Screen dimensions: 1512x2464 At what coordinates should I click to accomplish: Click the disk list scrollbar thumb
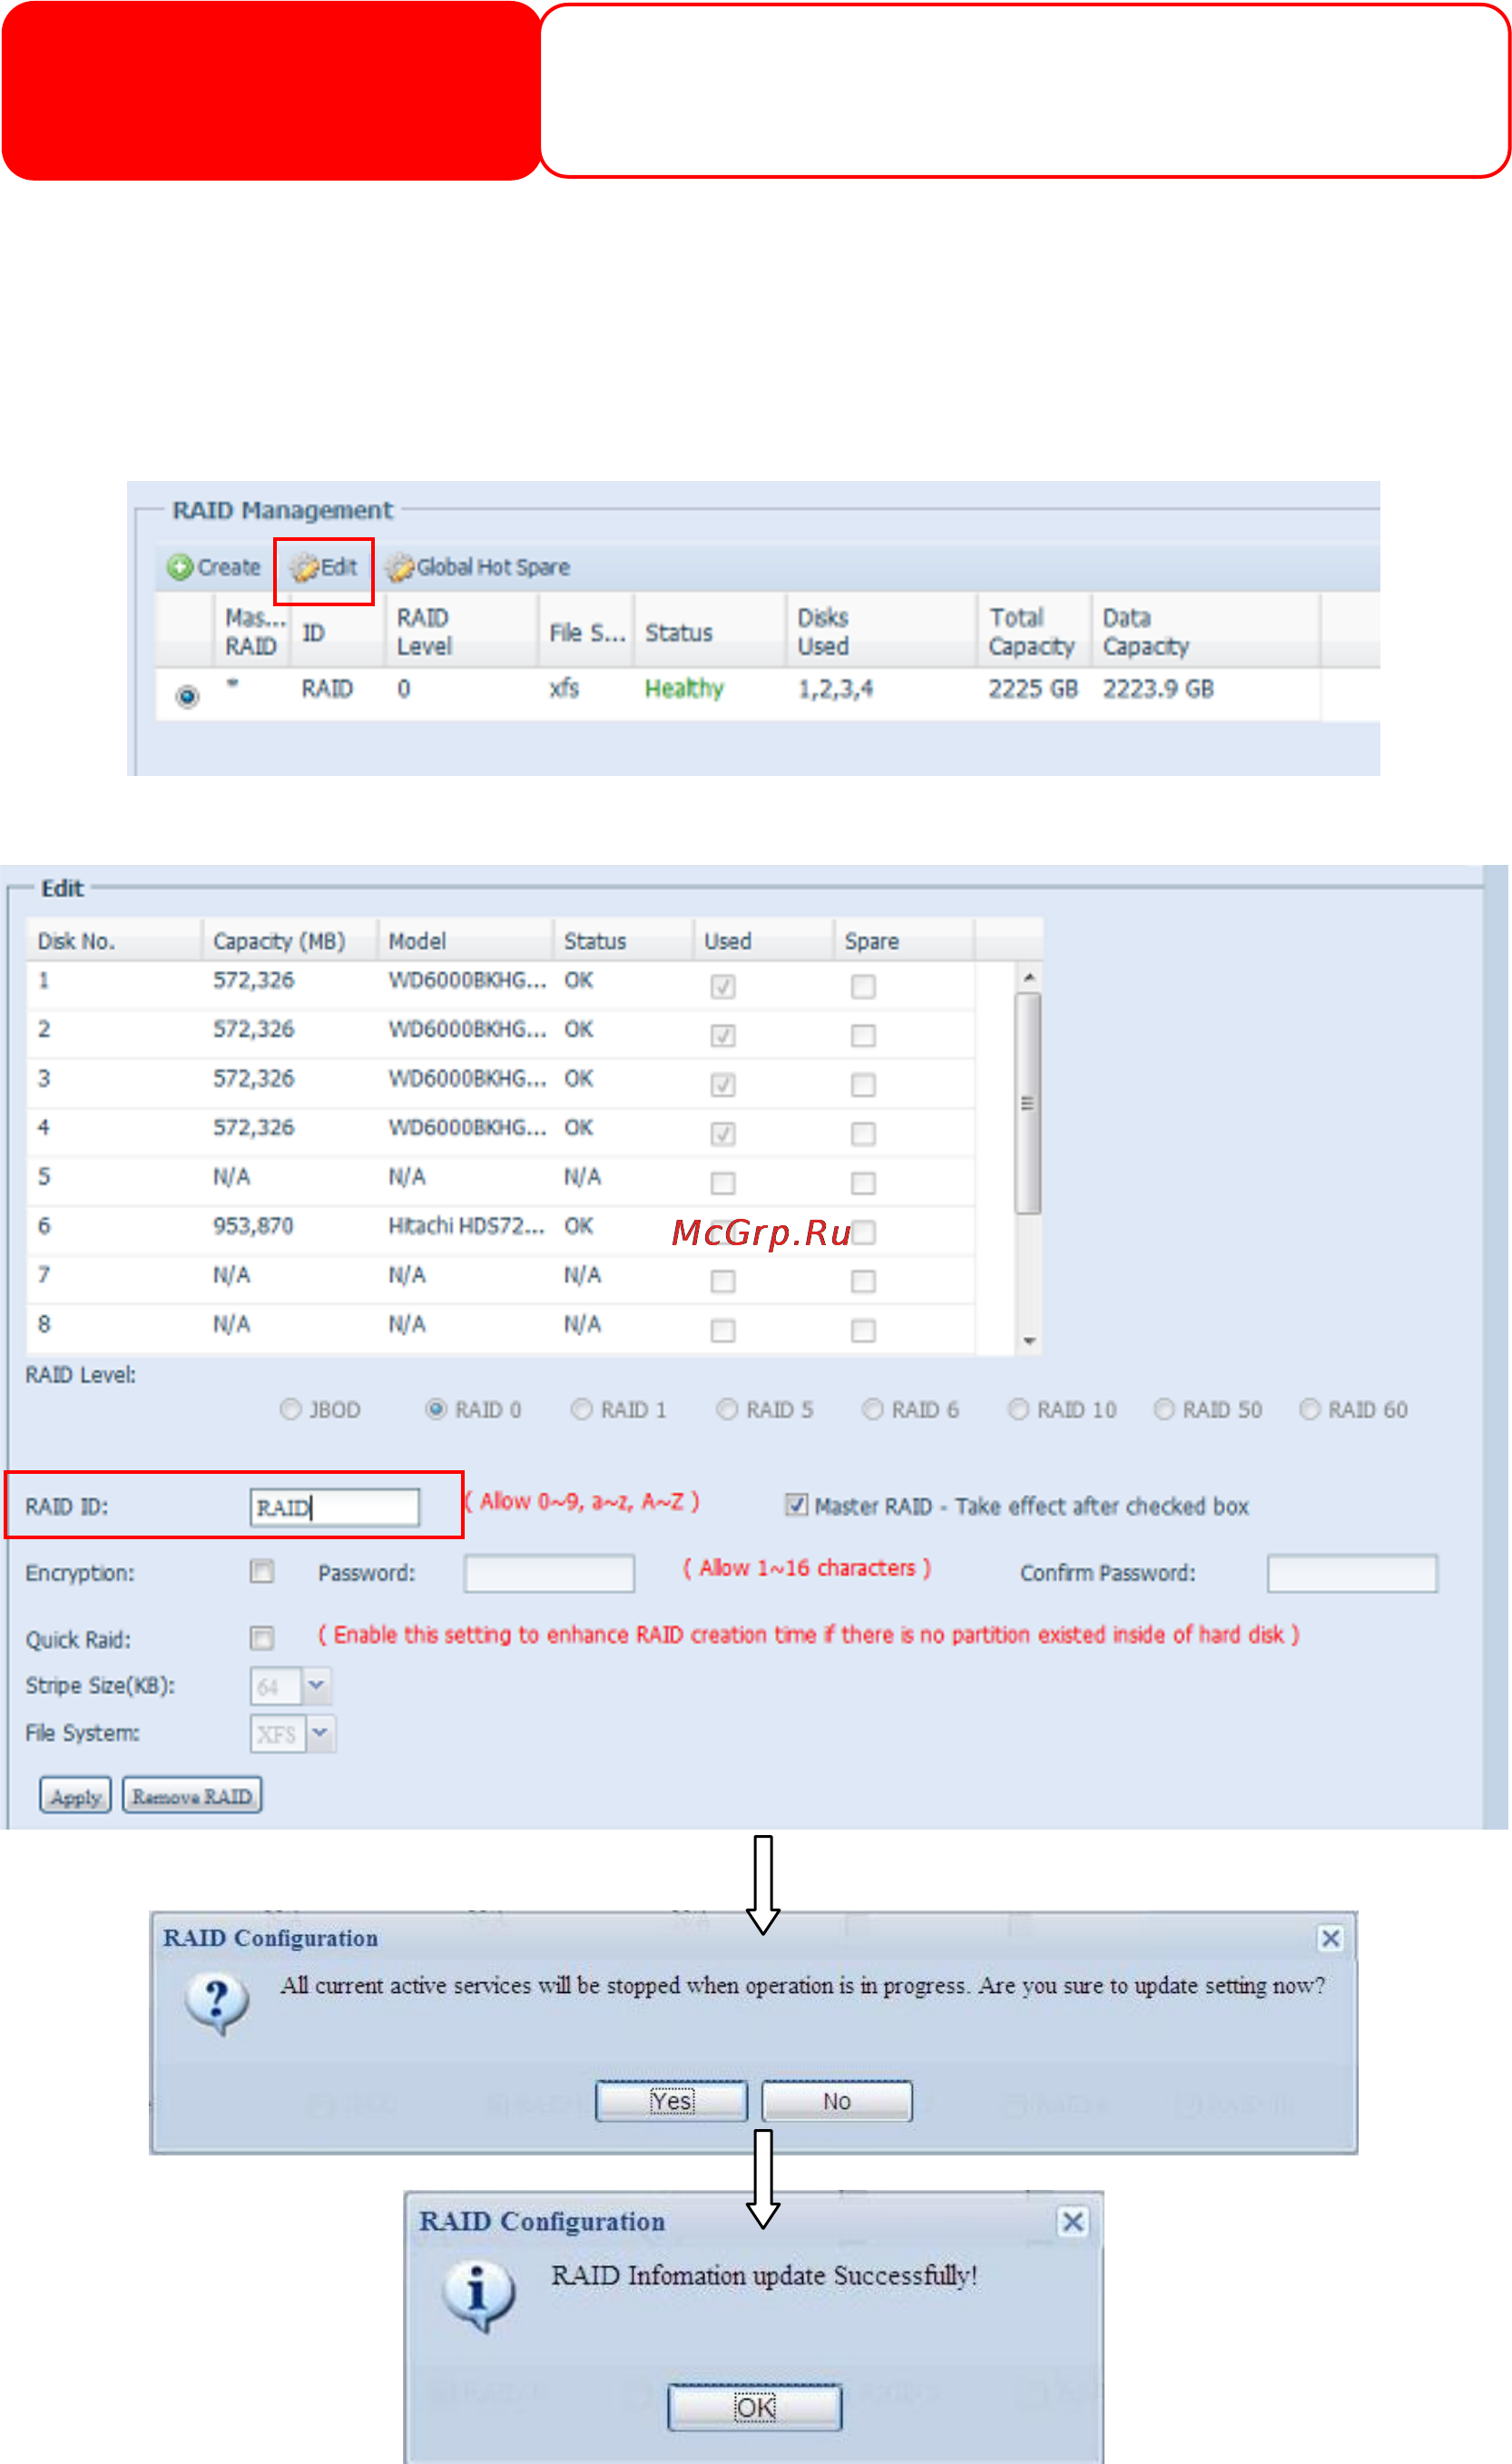click(1028, 1103)
